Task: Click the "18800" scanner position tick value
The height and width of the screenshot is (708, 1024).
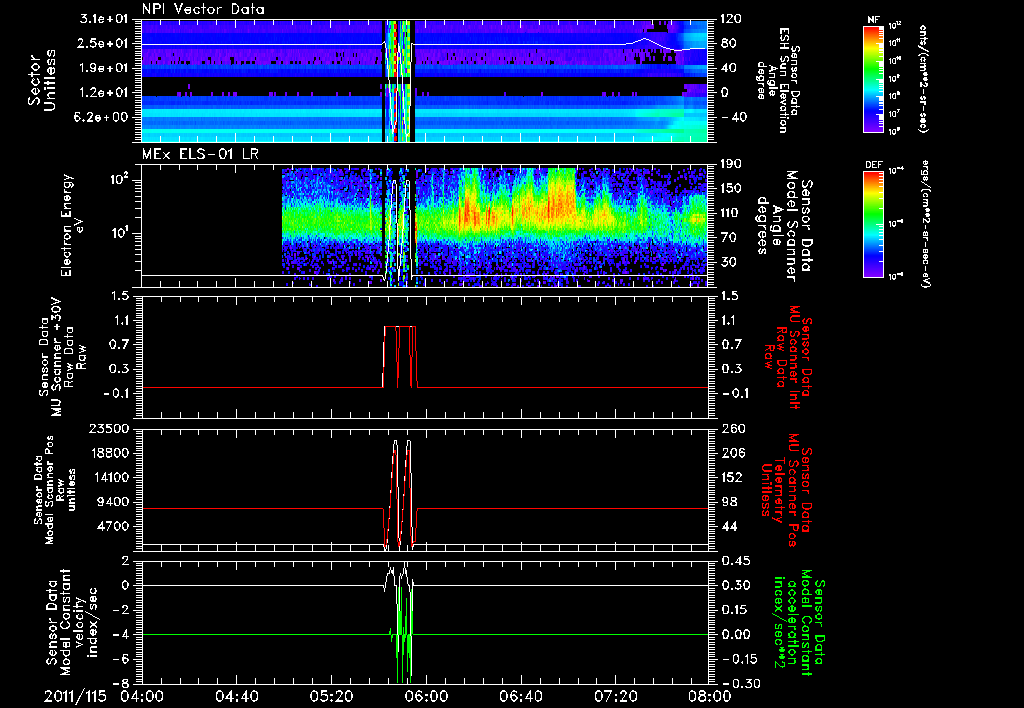Action: coord(110,453)
